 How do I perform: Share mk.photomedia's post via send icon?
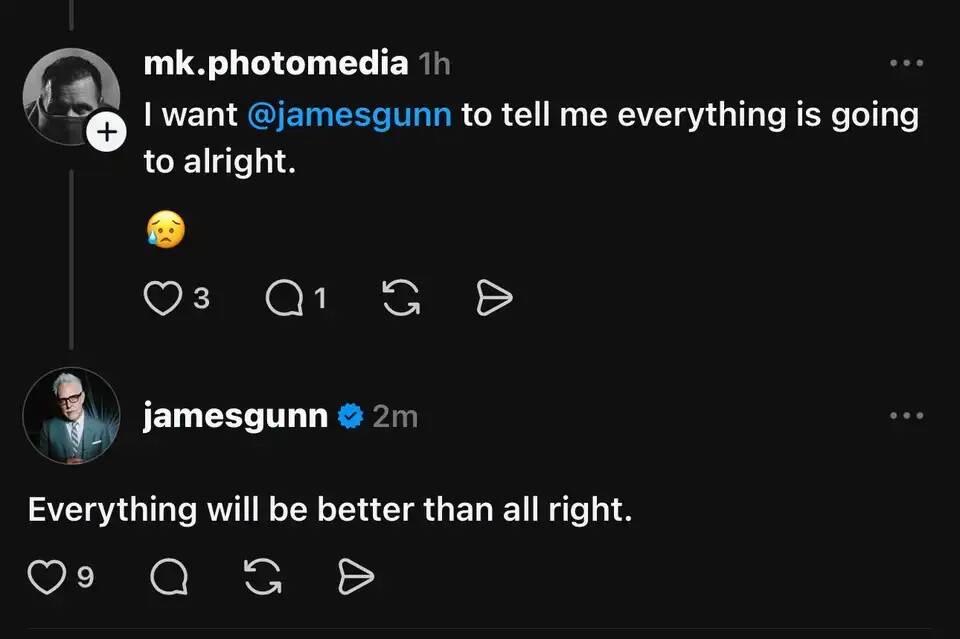495,298
